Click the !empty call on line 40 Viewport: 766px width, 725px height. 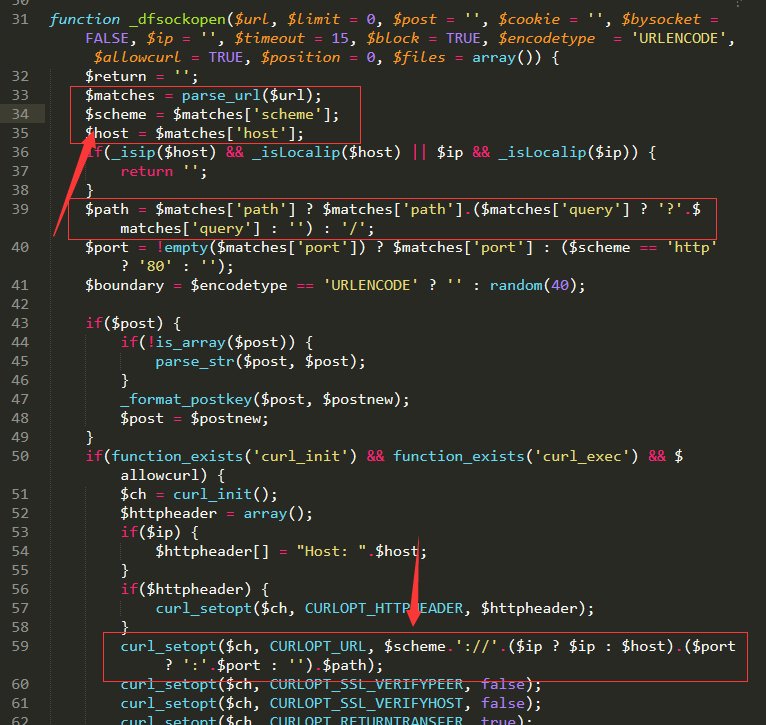pos(182,247)
